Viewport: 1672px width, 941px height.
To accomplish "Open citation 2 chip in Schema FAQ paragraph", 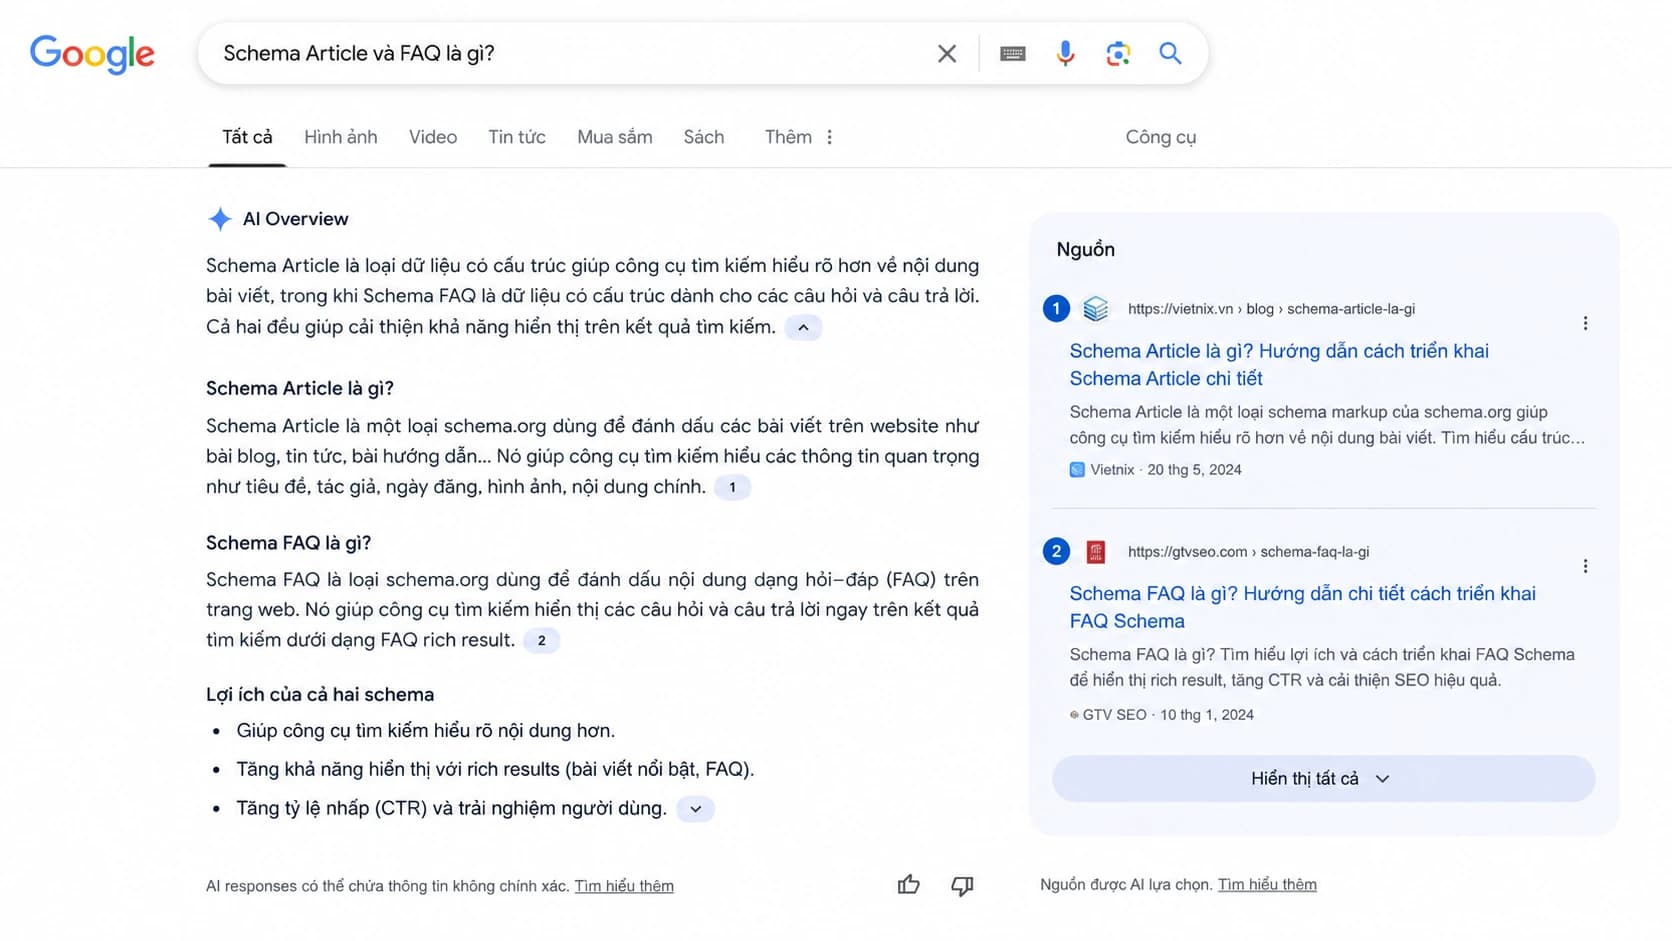I will point(541,640).
